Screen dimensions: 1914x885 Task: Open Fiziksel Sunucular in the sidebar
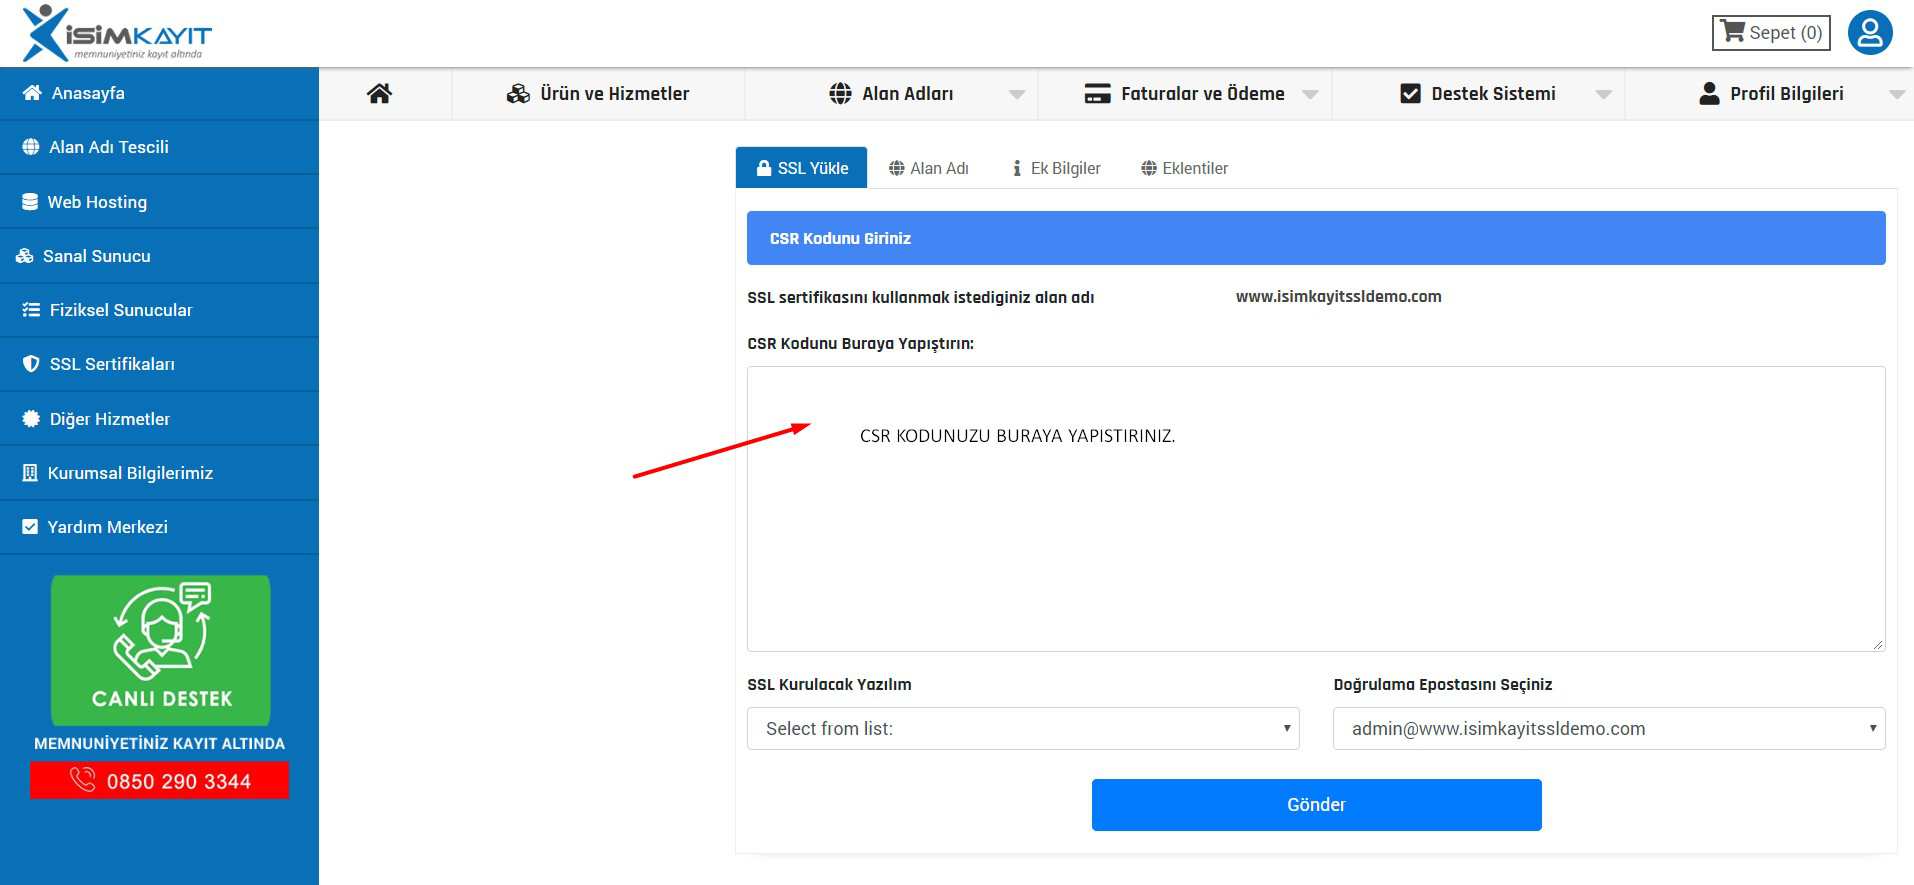[x=159, y=310]
